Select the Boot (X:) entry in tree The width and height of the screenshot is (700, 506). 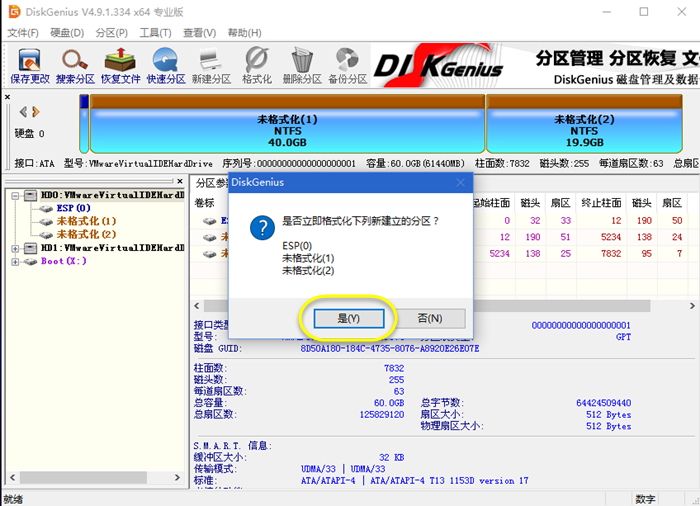click(x=64, y=261)
